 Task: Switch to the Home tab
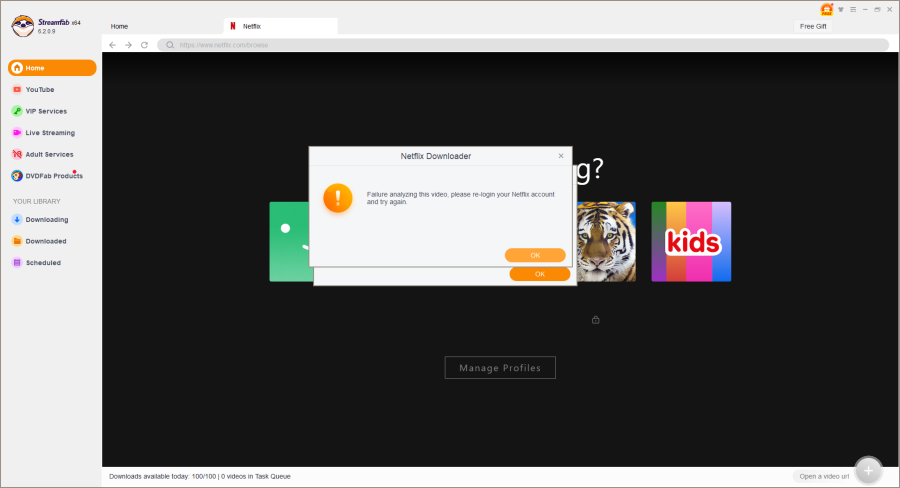119,26
